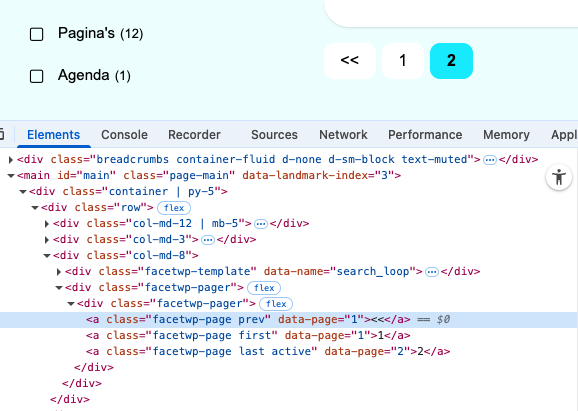Check the Agenda (1) checkbox
This screenshot has width=578, height=411.
[x=36, y=76]
